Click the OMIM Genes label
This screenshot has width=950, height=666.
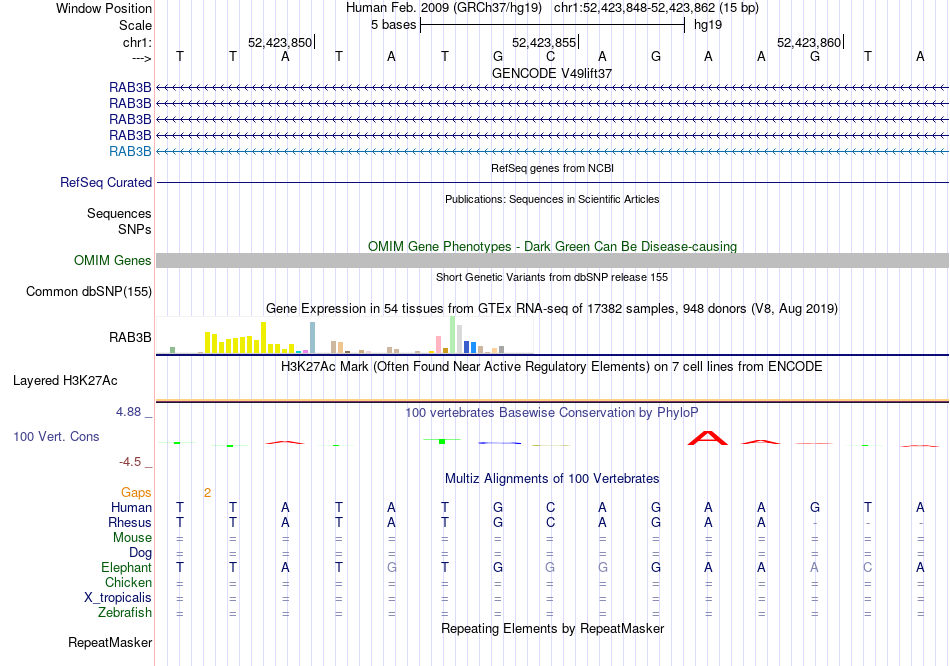[113, 261]
